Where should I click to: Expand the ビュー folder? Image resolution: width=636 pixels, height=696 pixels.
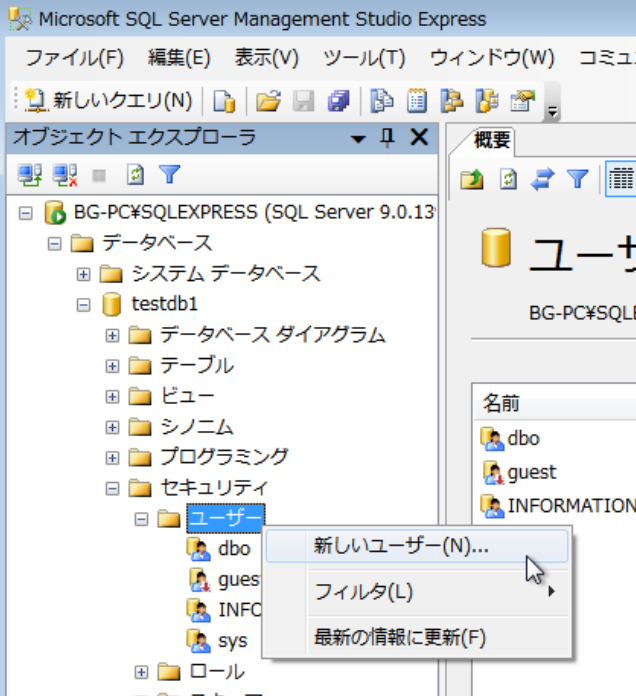point(112,397)
